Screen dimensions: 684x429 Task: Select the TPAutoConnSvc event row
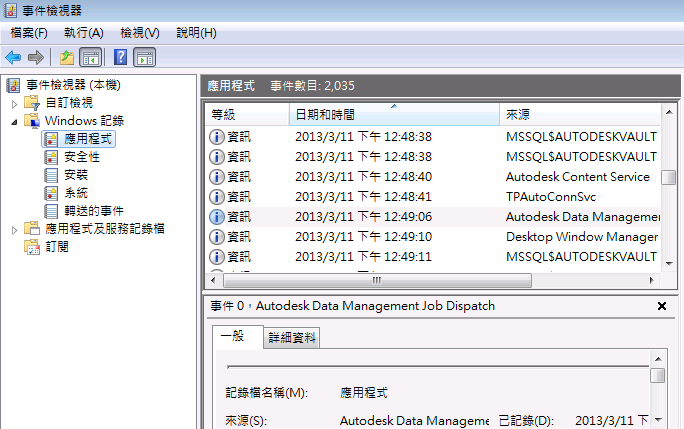[433, 197]
